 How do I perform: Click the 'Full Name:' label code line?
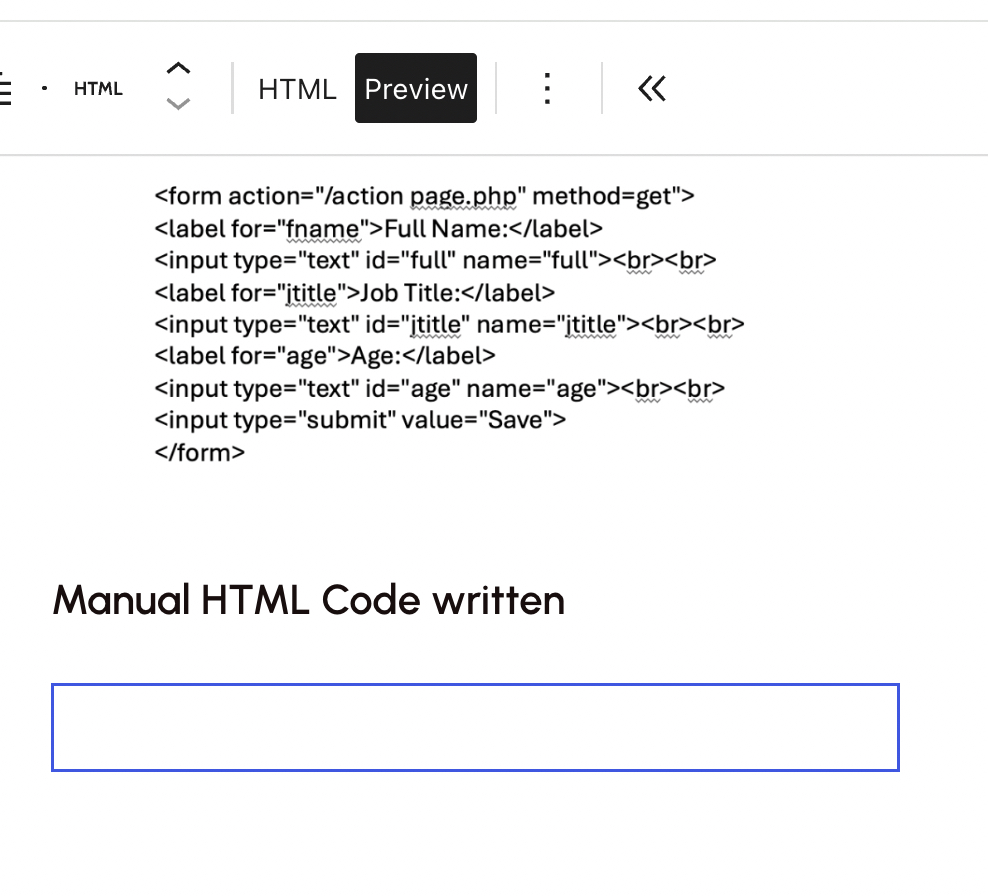click(x=378, y=228)
